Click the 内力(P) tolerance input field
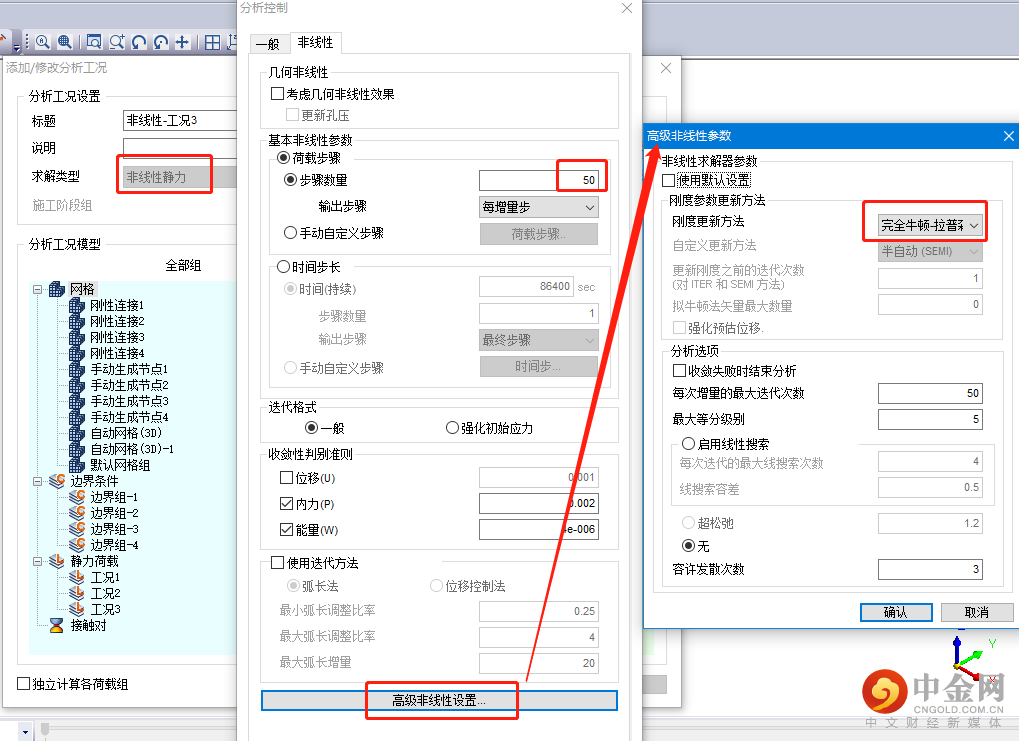1019x741 pixels. tap(539, 503)
